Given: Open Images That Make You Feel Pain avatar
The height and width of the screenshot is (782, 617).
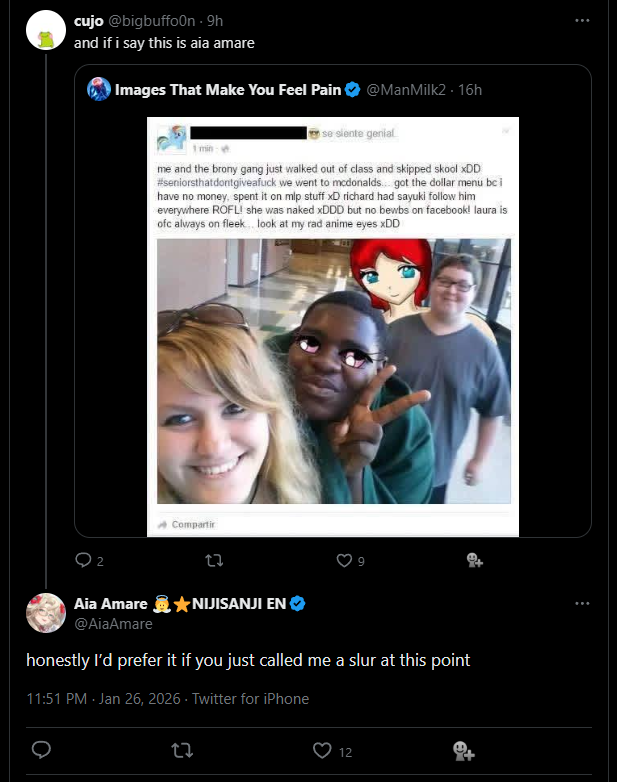Looking at the screenshot, I should (x=99, y=89).
